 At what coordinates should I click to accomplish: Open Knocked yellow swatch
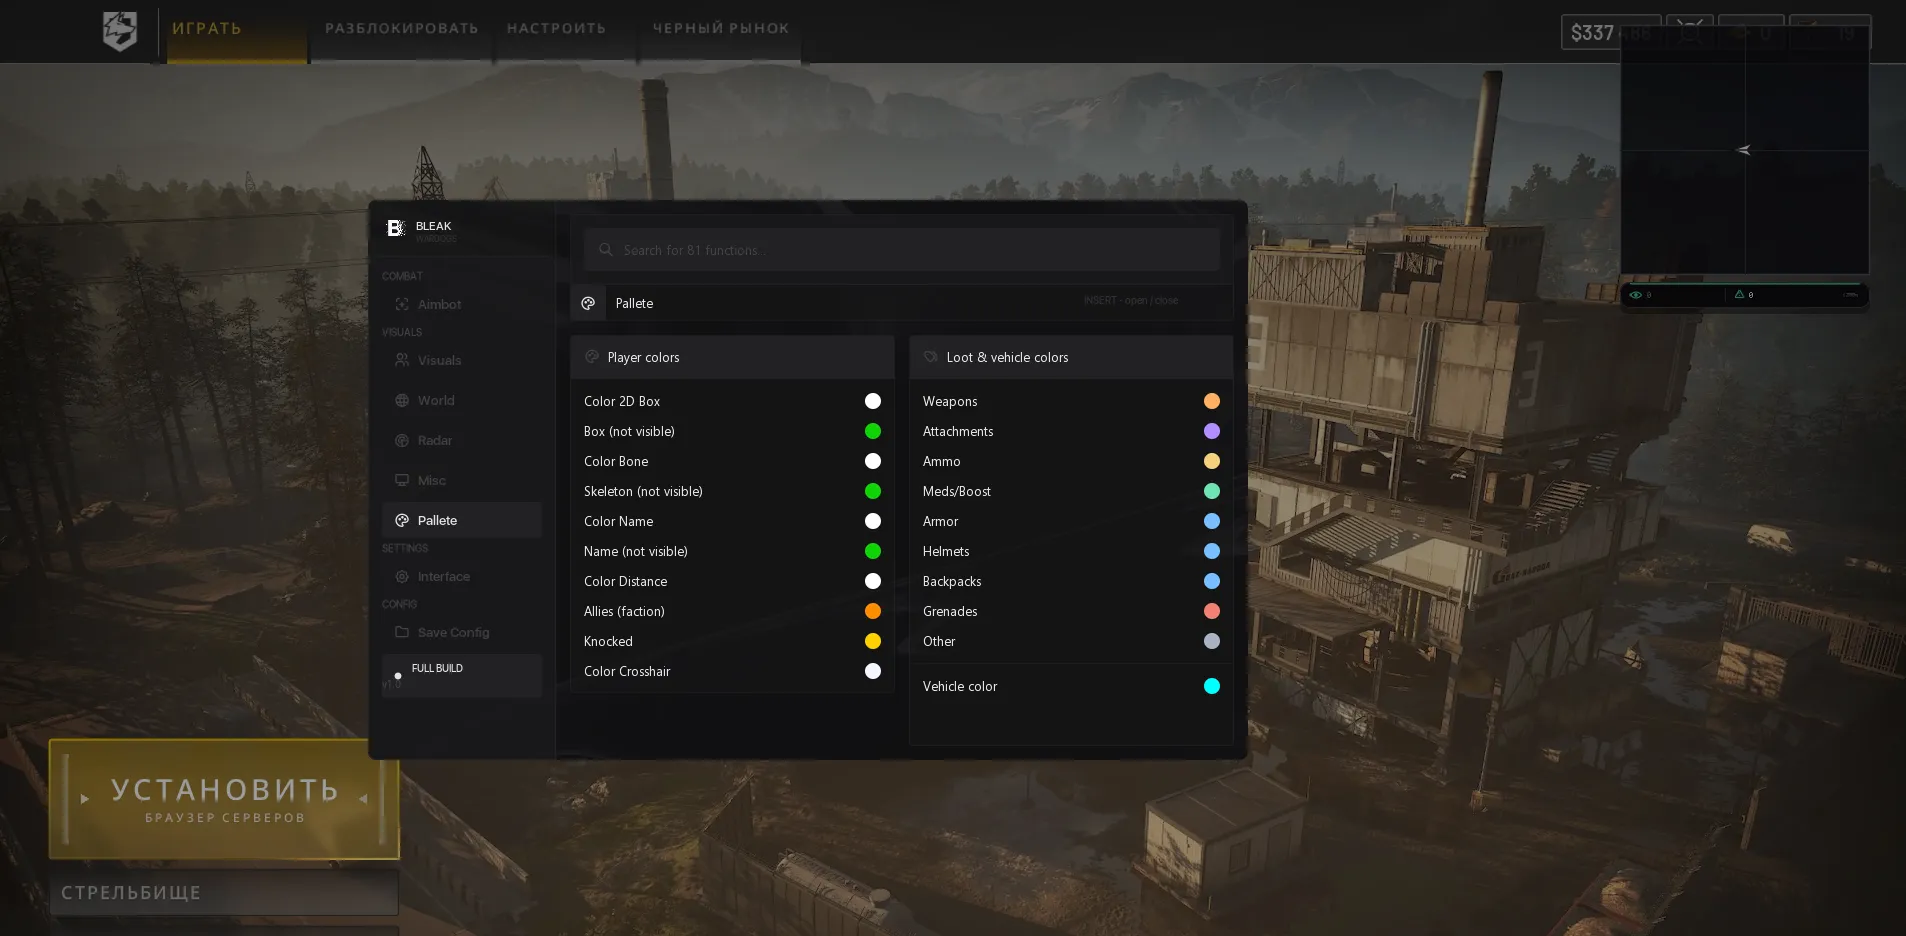pyautogui.click(x=873, y=641)
